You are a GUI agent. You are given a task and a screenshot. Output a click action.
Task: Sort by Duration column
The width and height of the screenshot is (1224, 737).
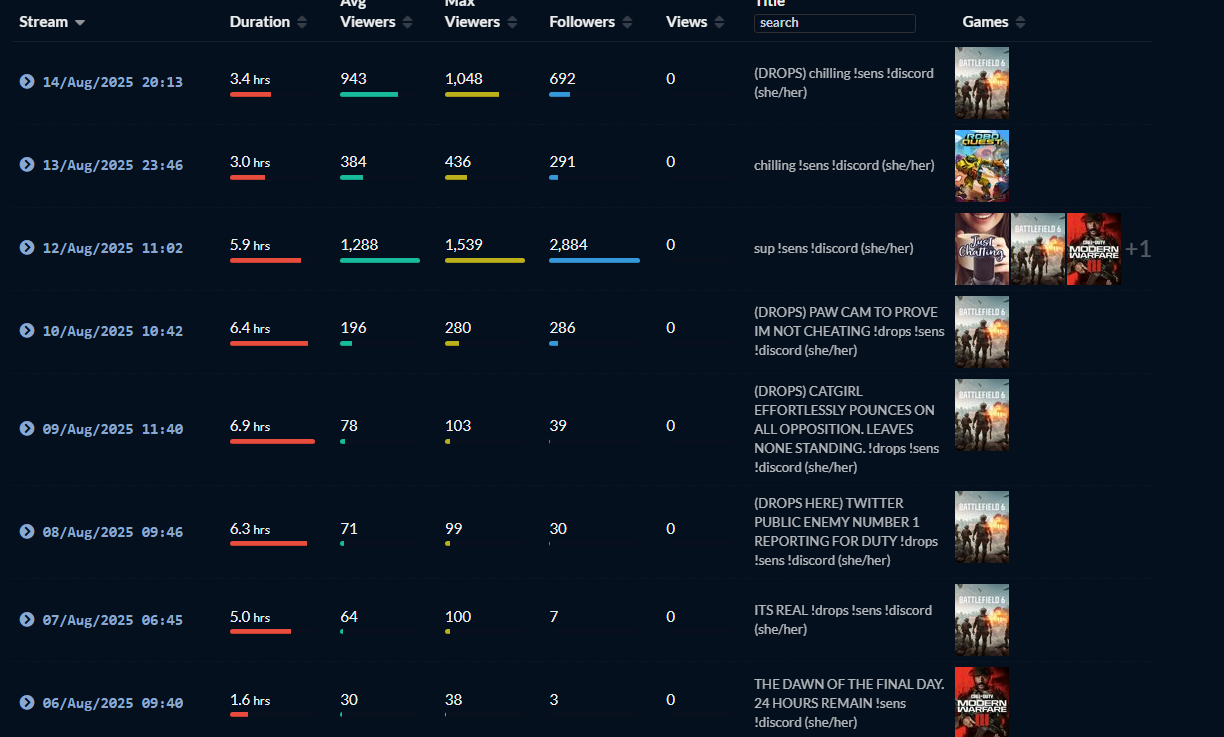(x=268, y=22)
